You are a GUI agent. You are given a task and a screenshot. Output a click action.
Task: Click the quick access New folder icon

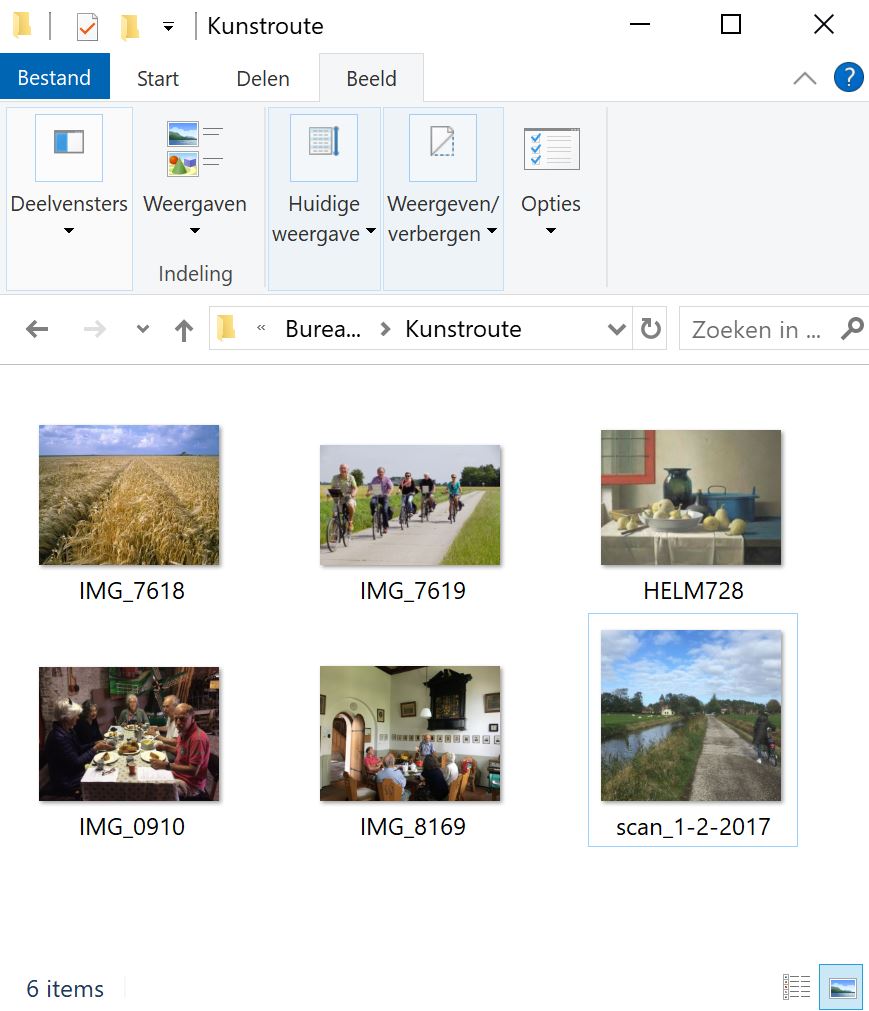(129, 26)
